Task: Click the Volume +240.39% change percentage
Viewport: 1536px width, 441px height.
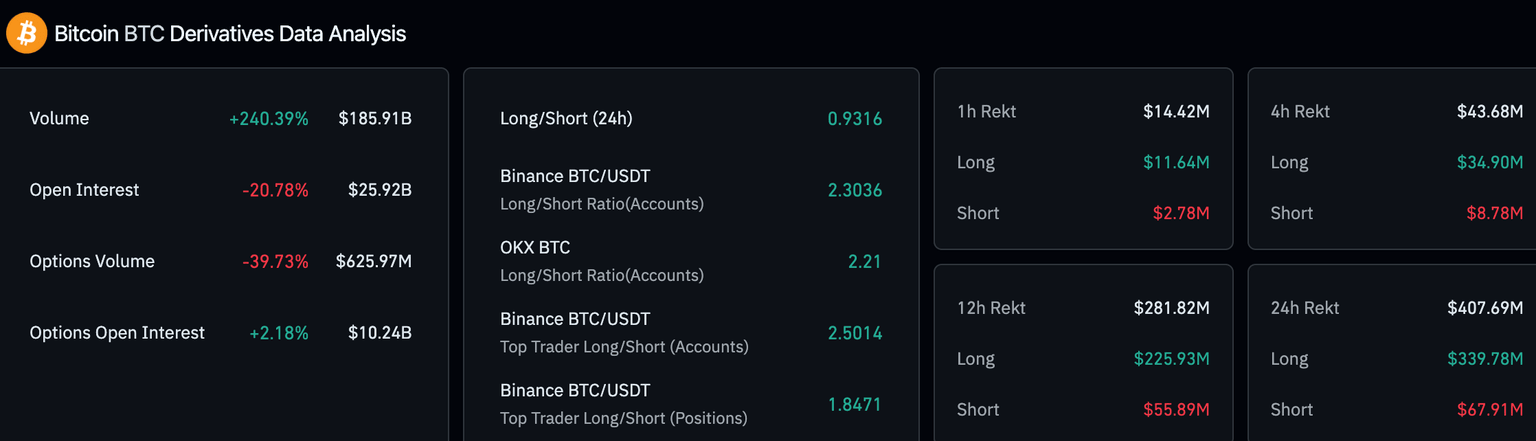Action: (268, 119)
